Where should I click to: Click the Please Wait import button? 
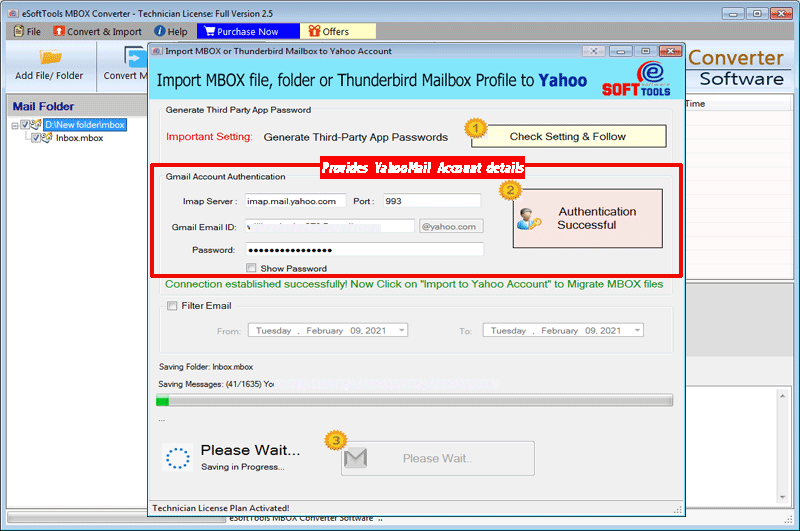click(x=438, y=458)
